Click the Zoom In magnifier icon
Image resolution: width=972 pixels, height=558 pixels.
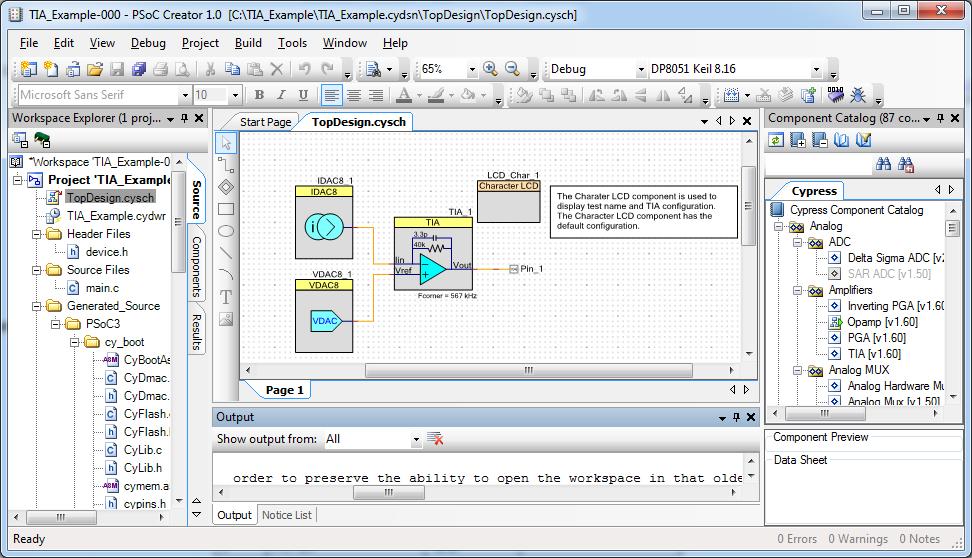coord(490,69)
